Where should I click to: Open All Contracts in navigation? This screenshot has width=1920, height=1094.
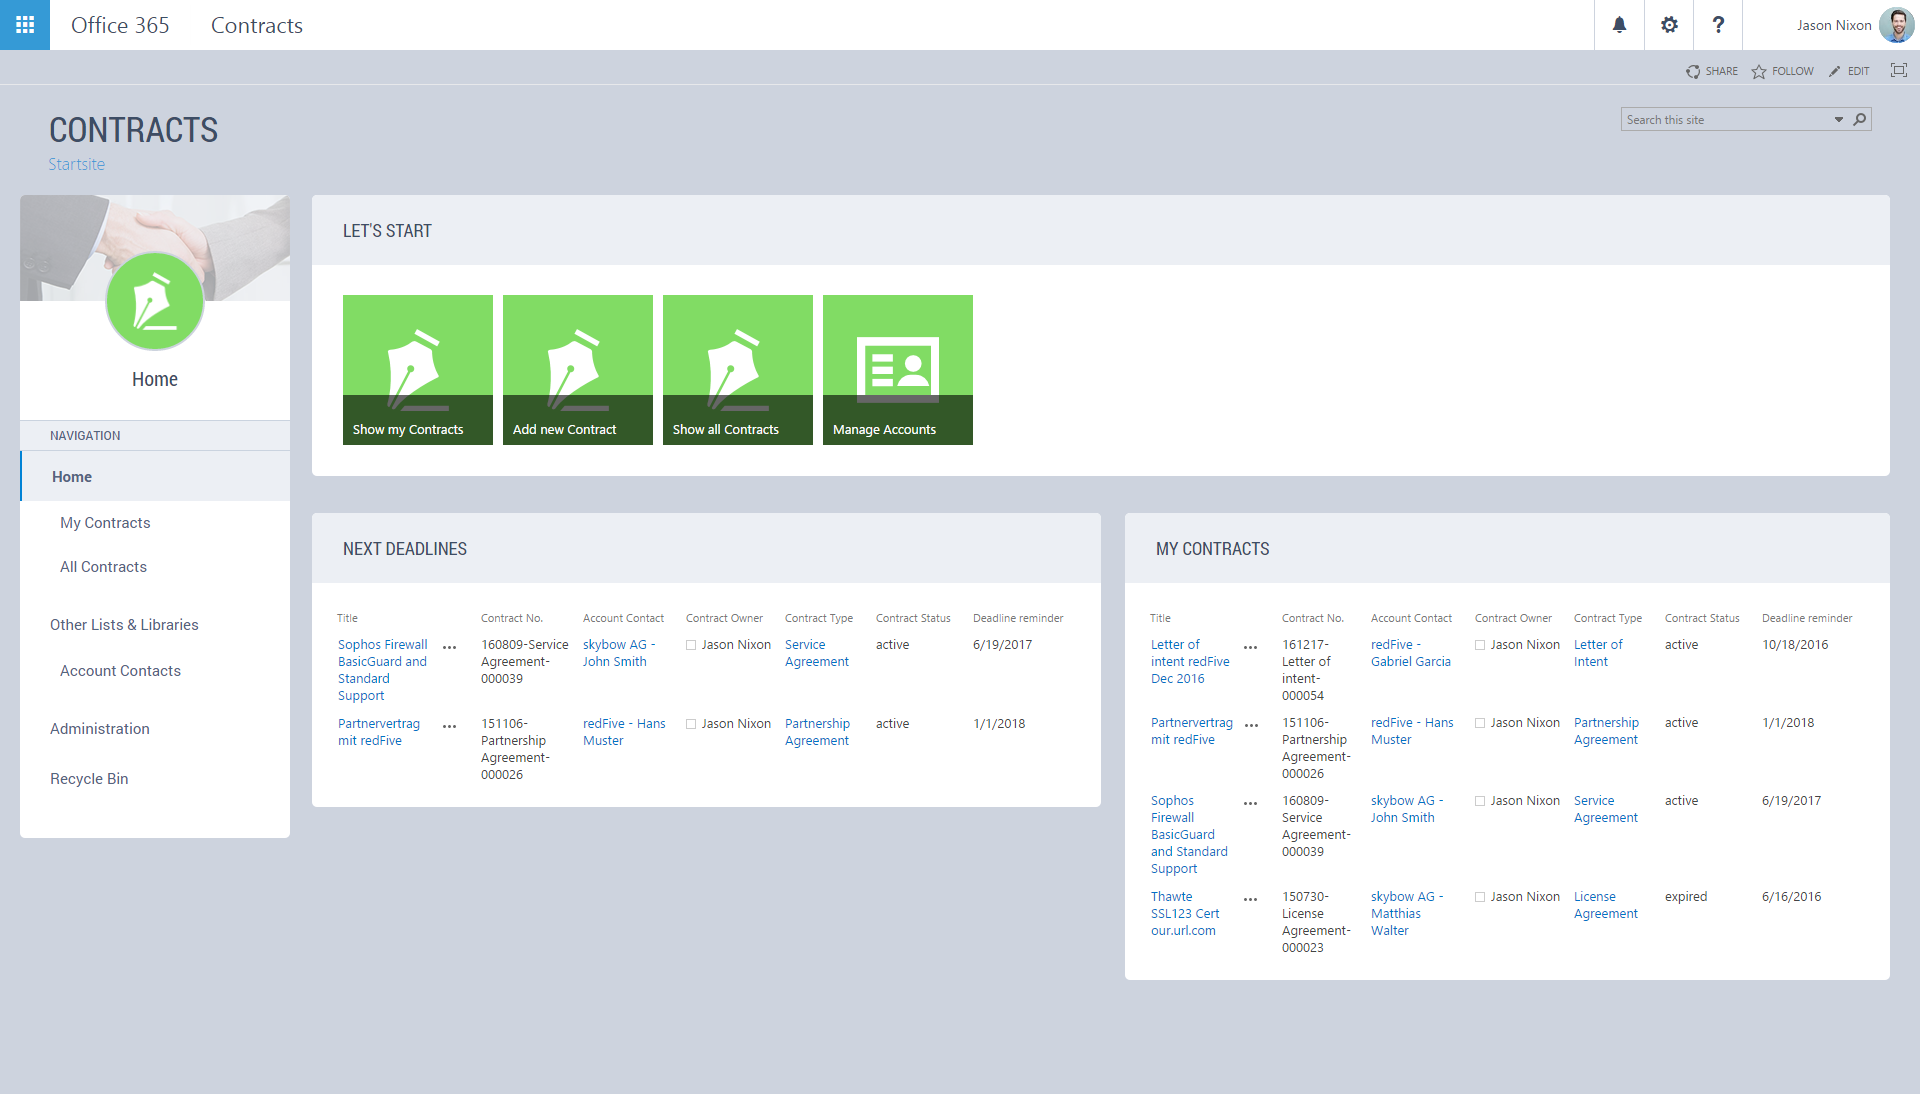pos(103,567)
